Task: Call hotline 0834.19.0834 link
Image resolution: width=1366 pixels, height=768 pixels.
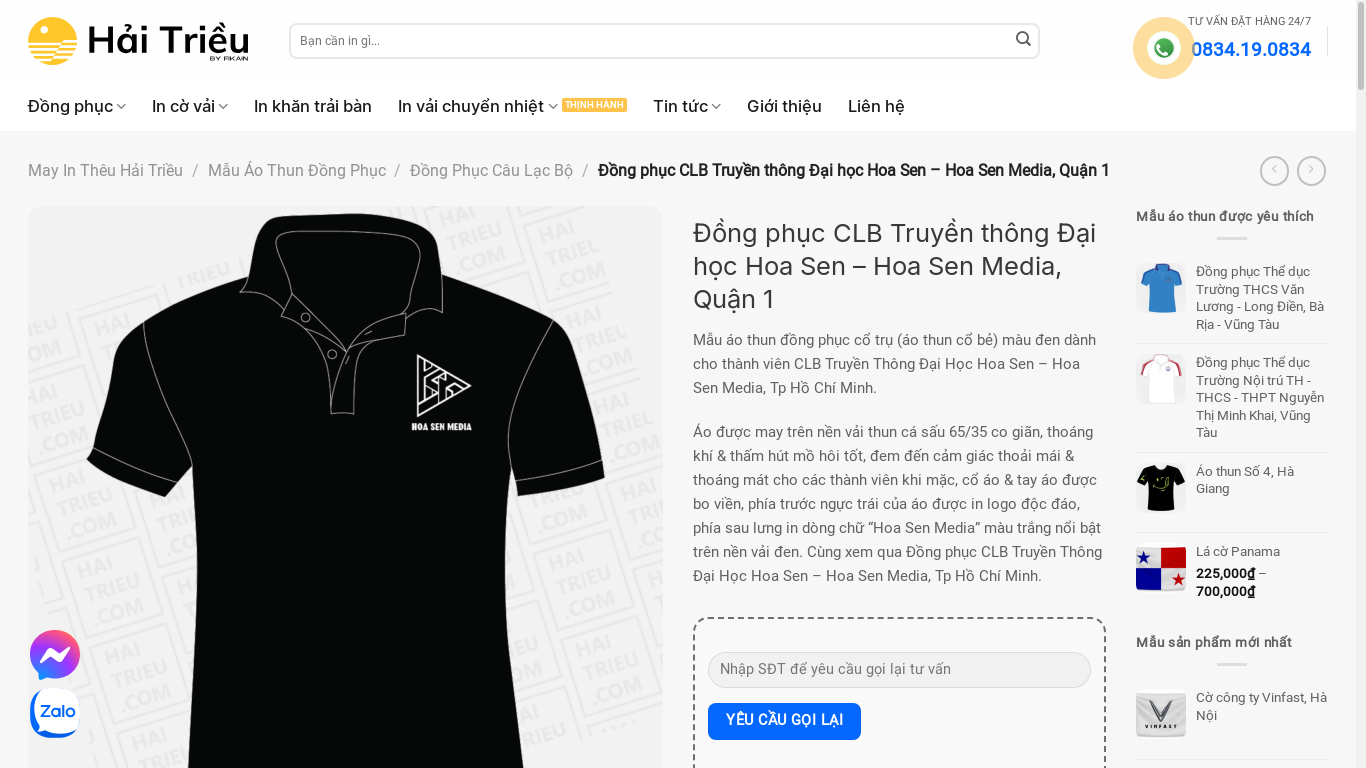Action: point(1251,49)
